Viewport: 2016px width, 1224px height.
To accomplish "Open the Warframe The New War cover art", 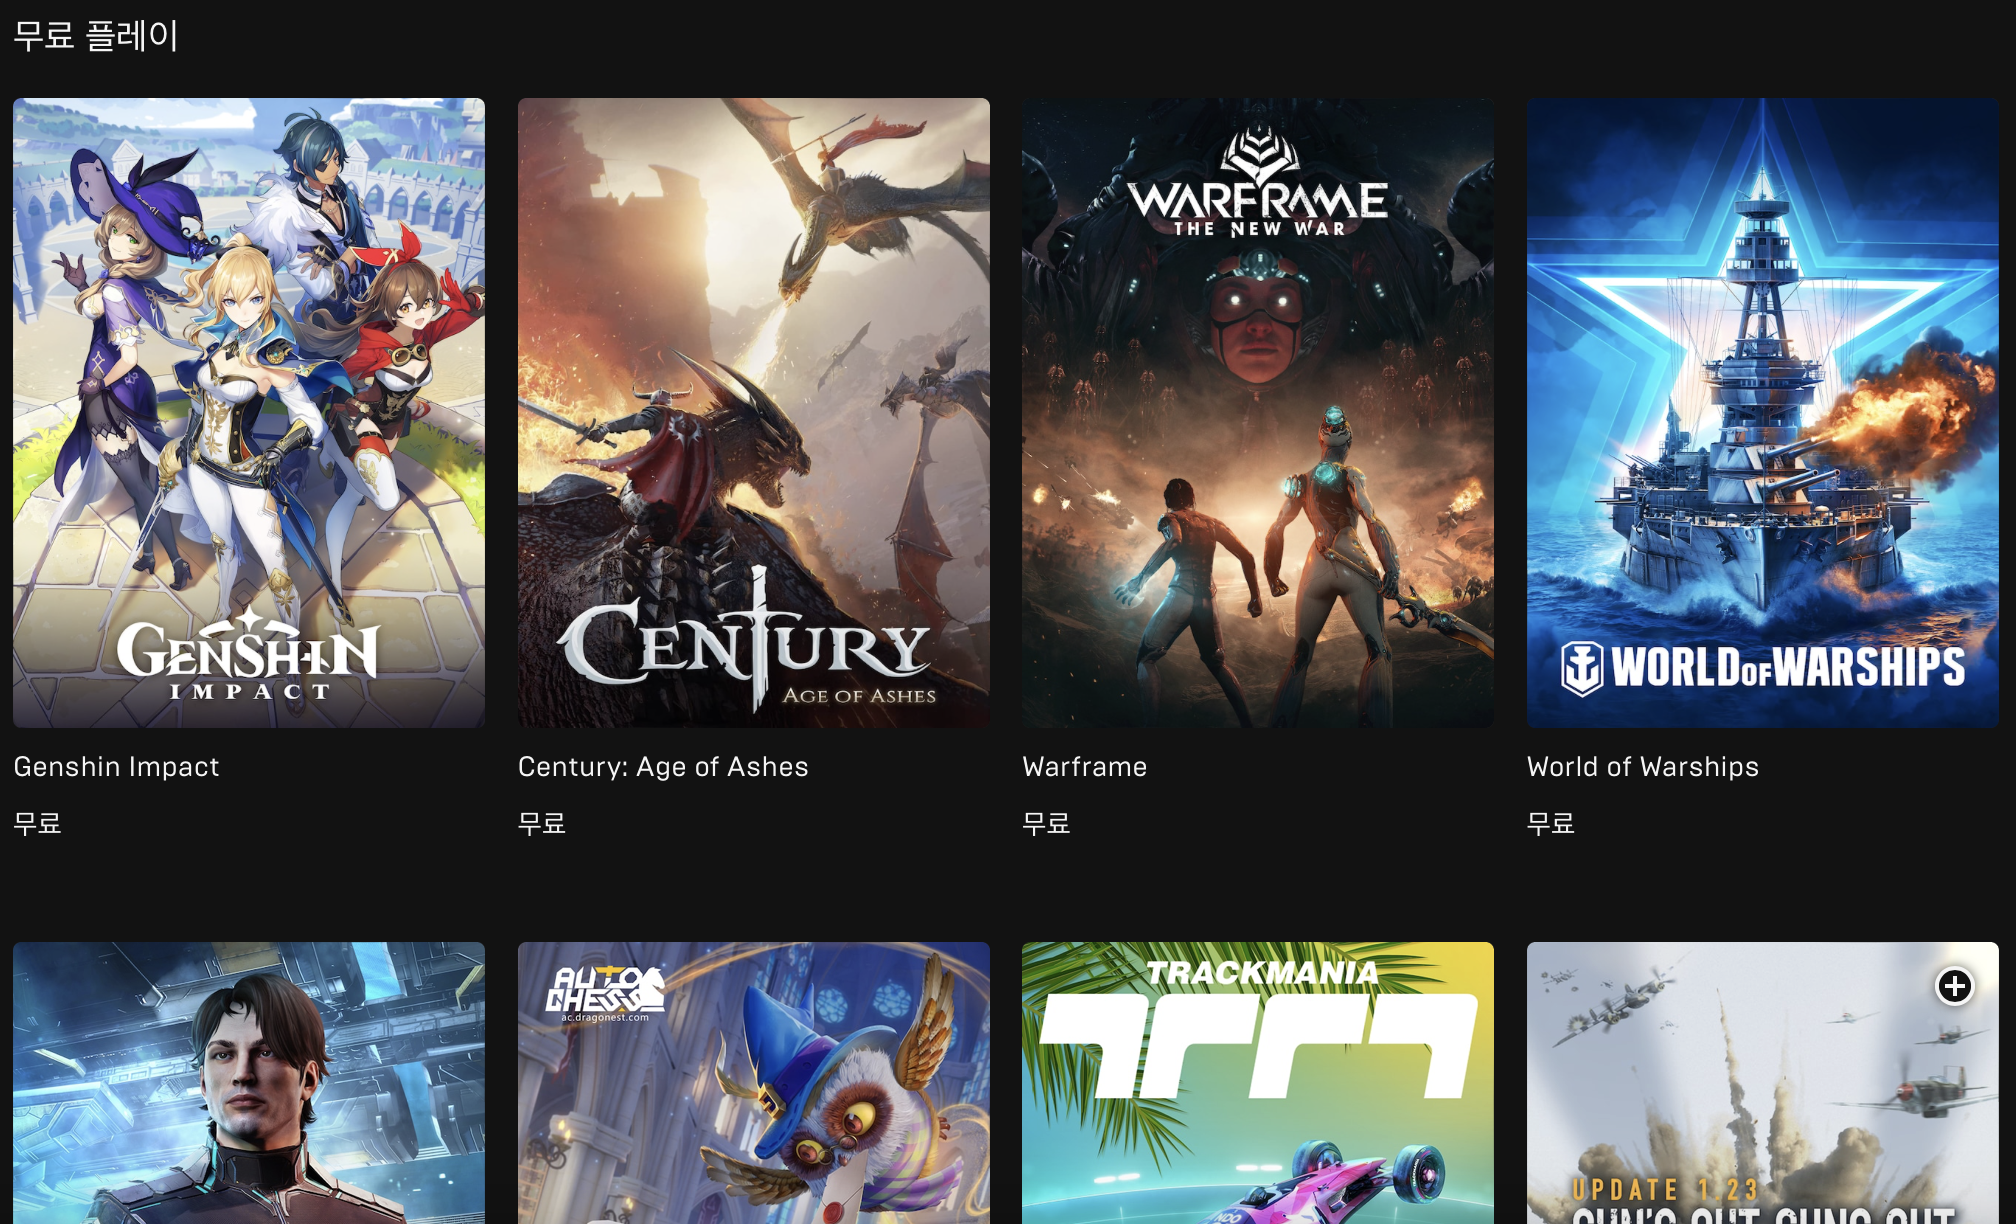I will [1258, 412].
